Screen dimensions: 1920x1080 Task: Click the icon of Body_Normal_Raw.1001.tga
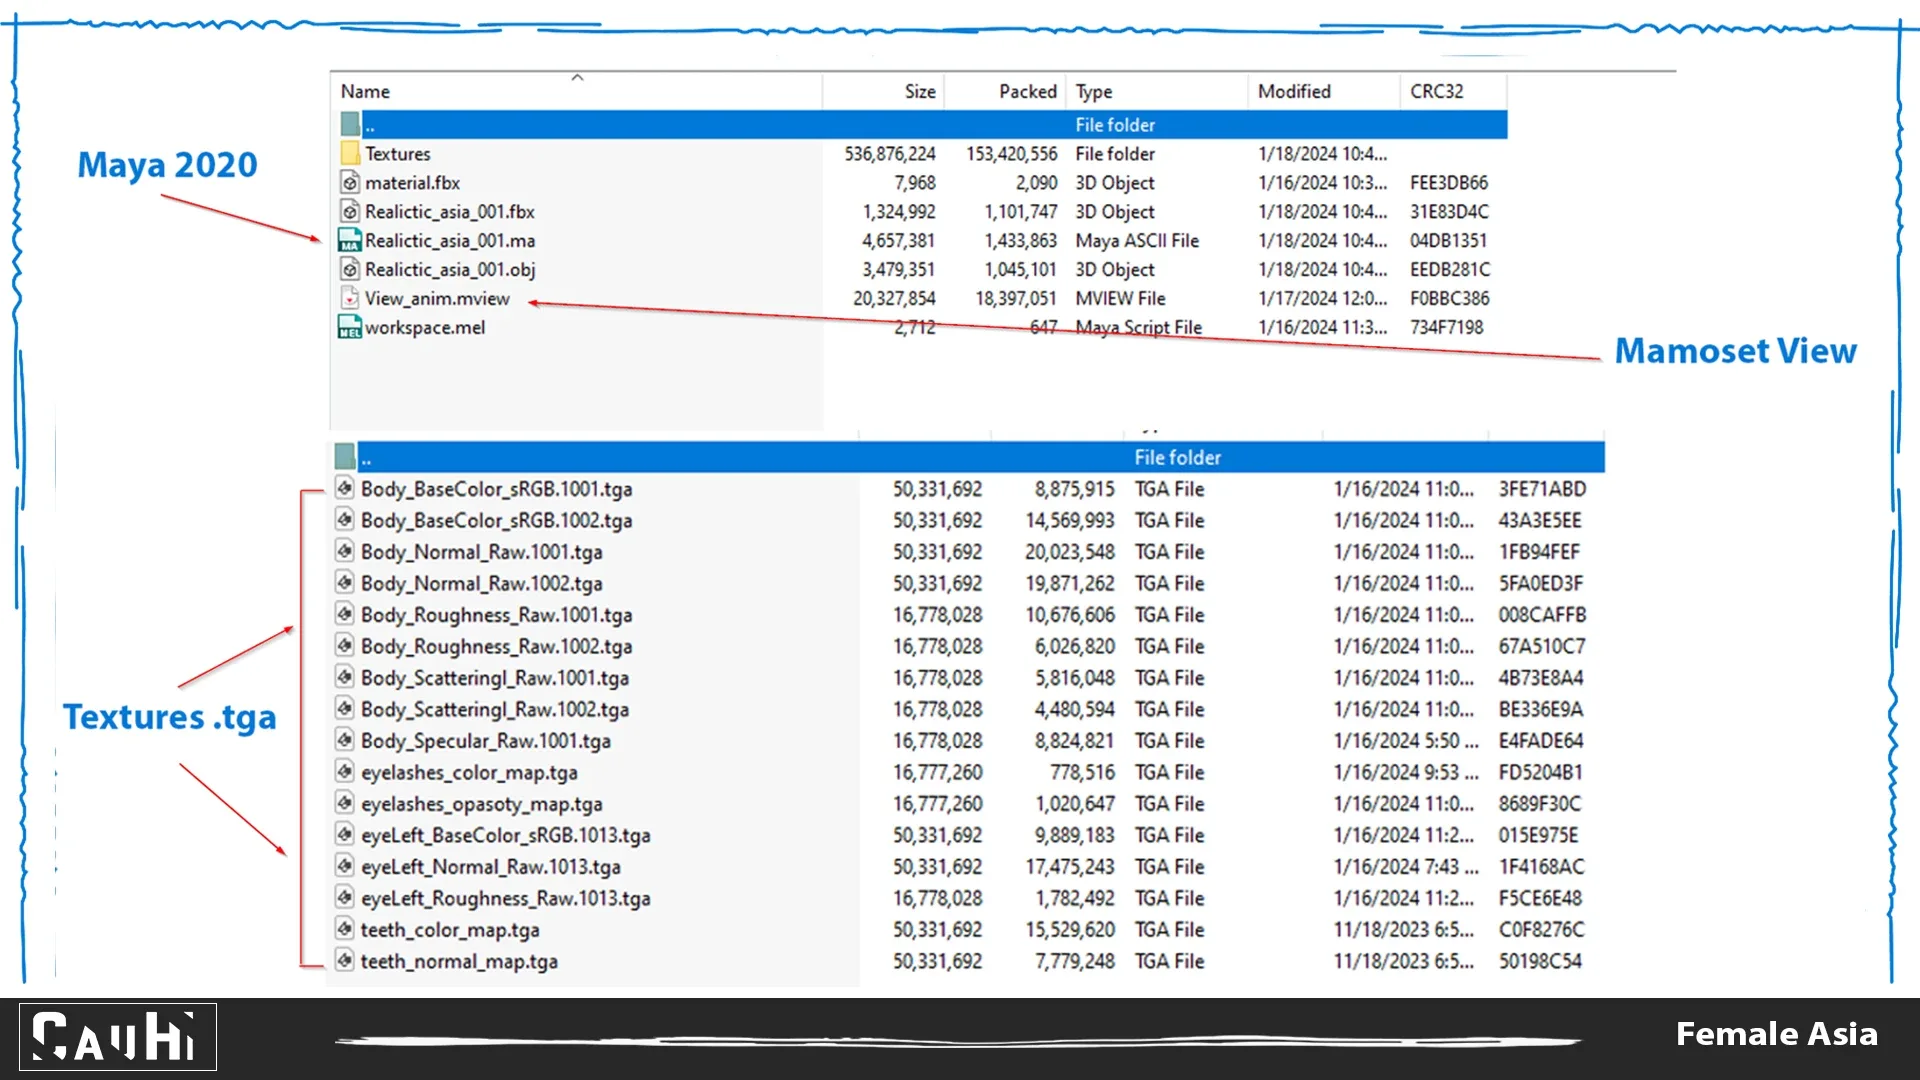click(x=345, y=551)
